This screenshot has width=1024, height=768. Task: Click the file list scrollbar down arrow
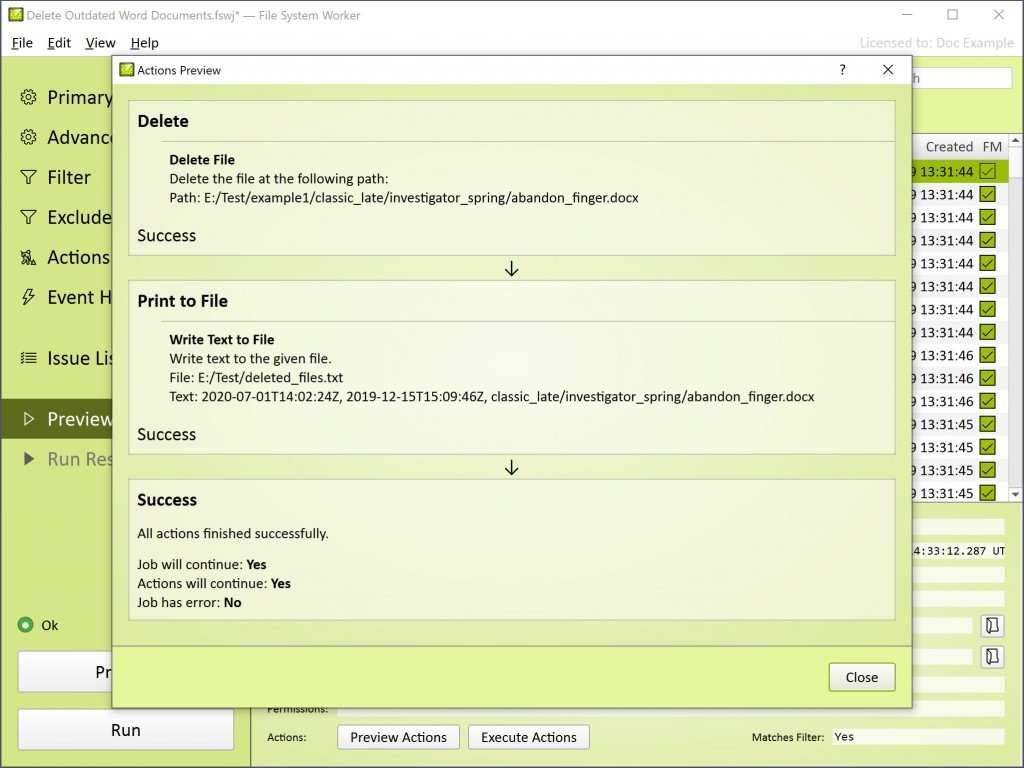point(1015,494)
